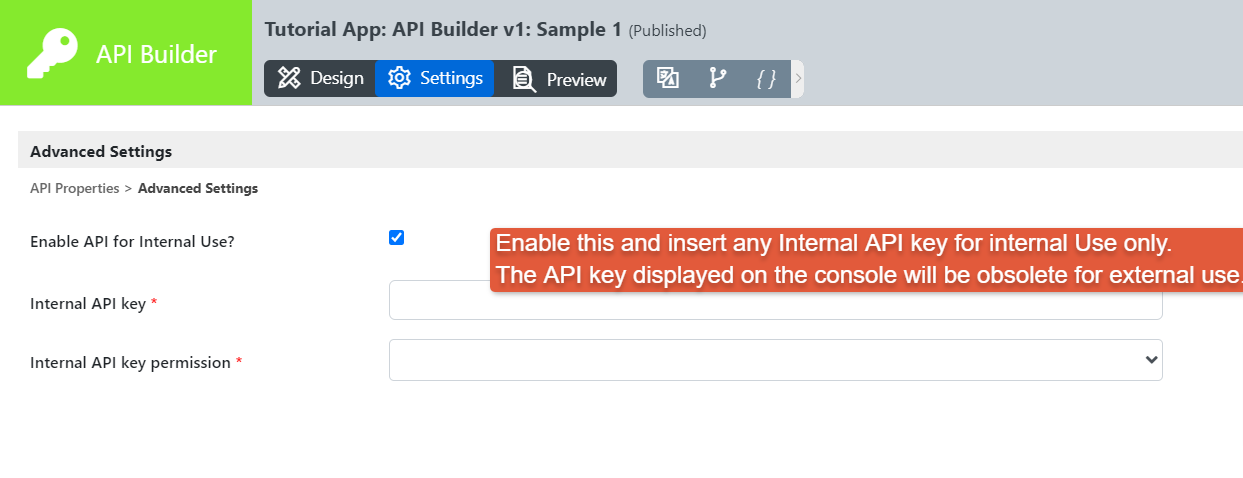1243x478 pixels.
Task: Click the key logo icon
Action: pos(52,53)
